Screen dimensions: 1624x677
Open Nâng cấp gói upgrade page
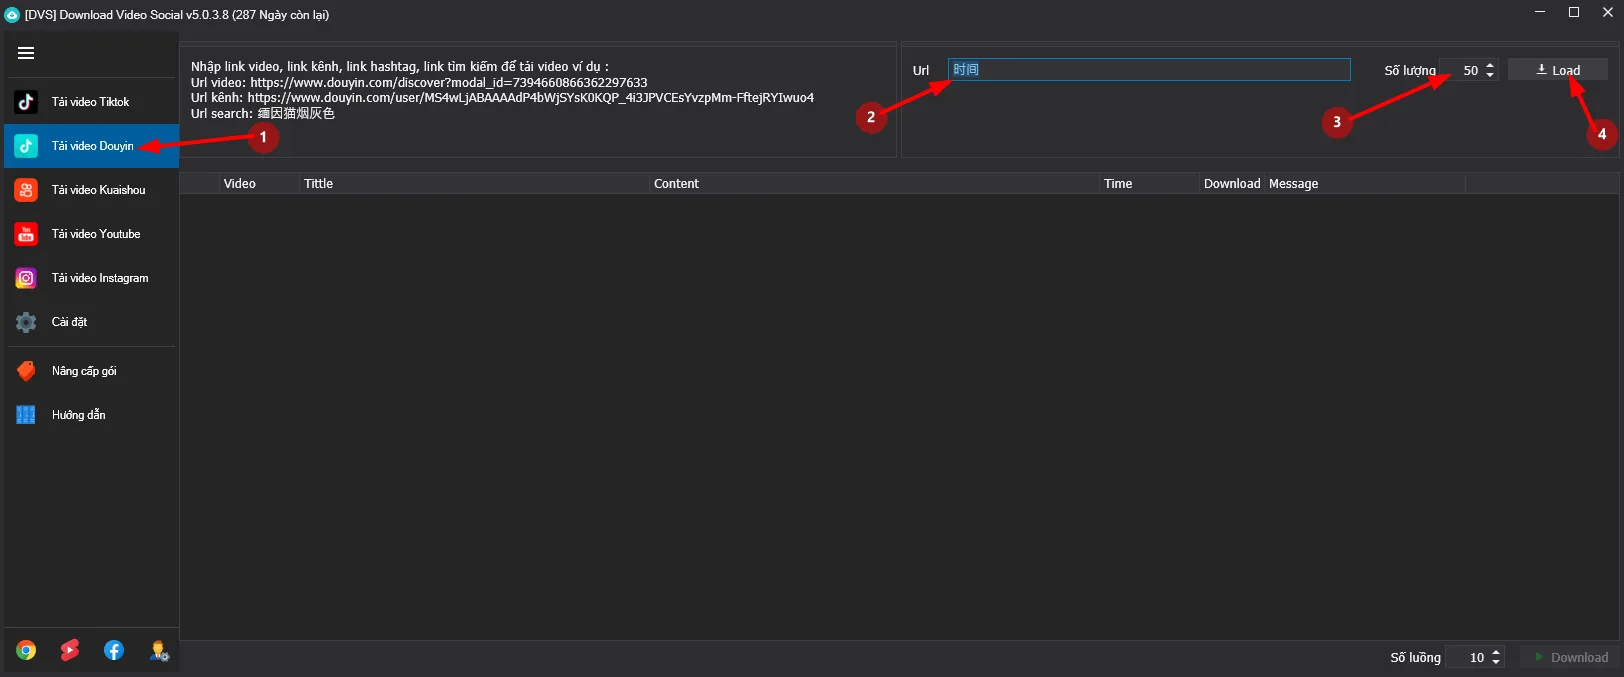[x=91, y=371]
